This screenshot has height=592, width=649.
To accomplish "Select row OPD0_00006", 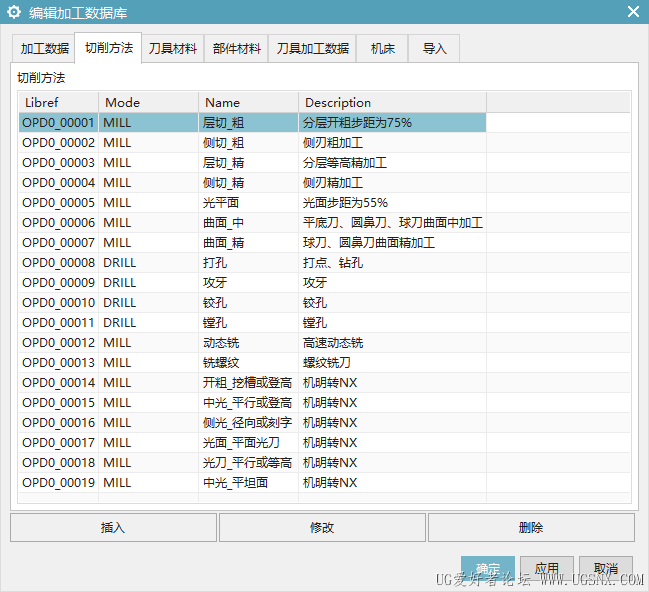I will pyautogui.click(x=252, y=223).
